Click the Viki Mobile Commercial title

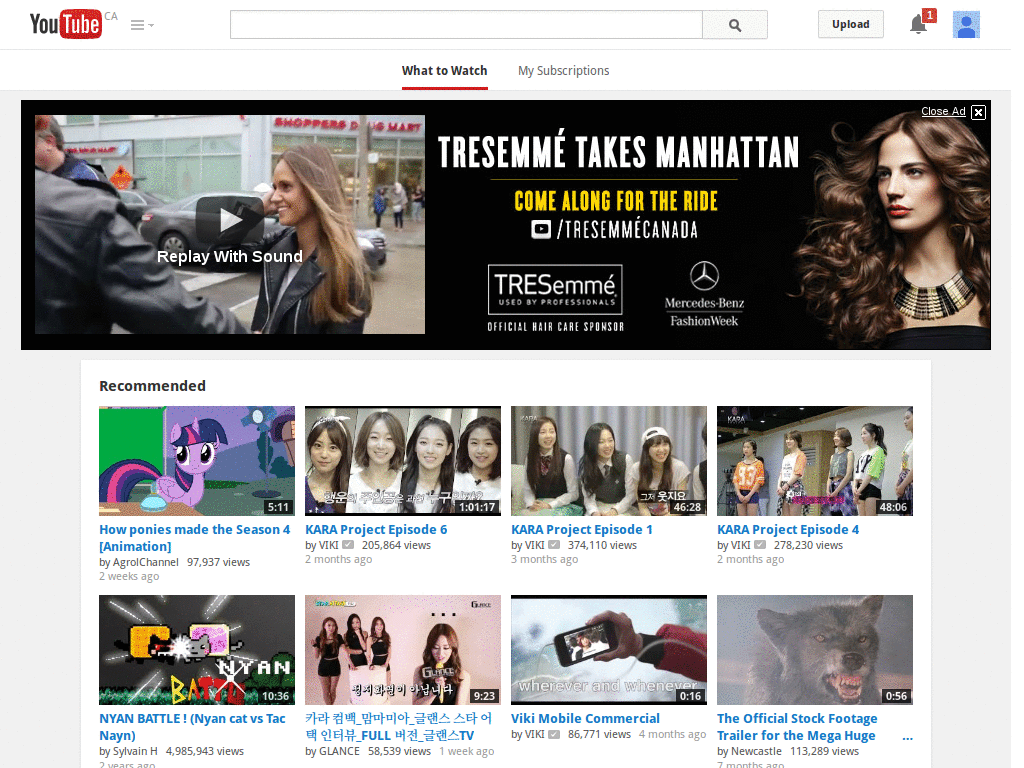click(585, 718)
